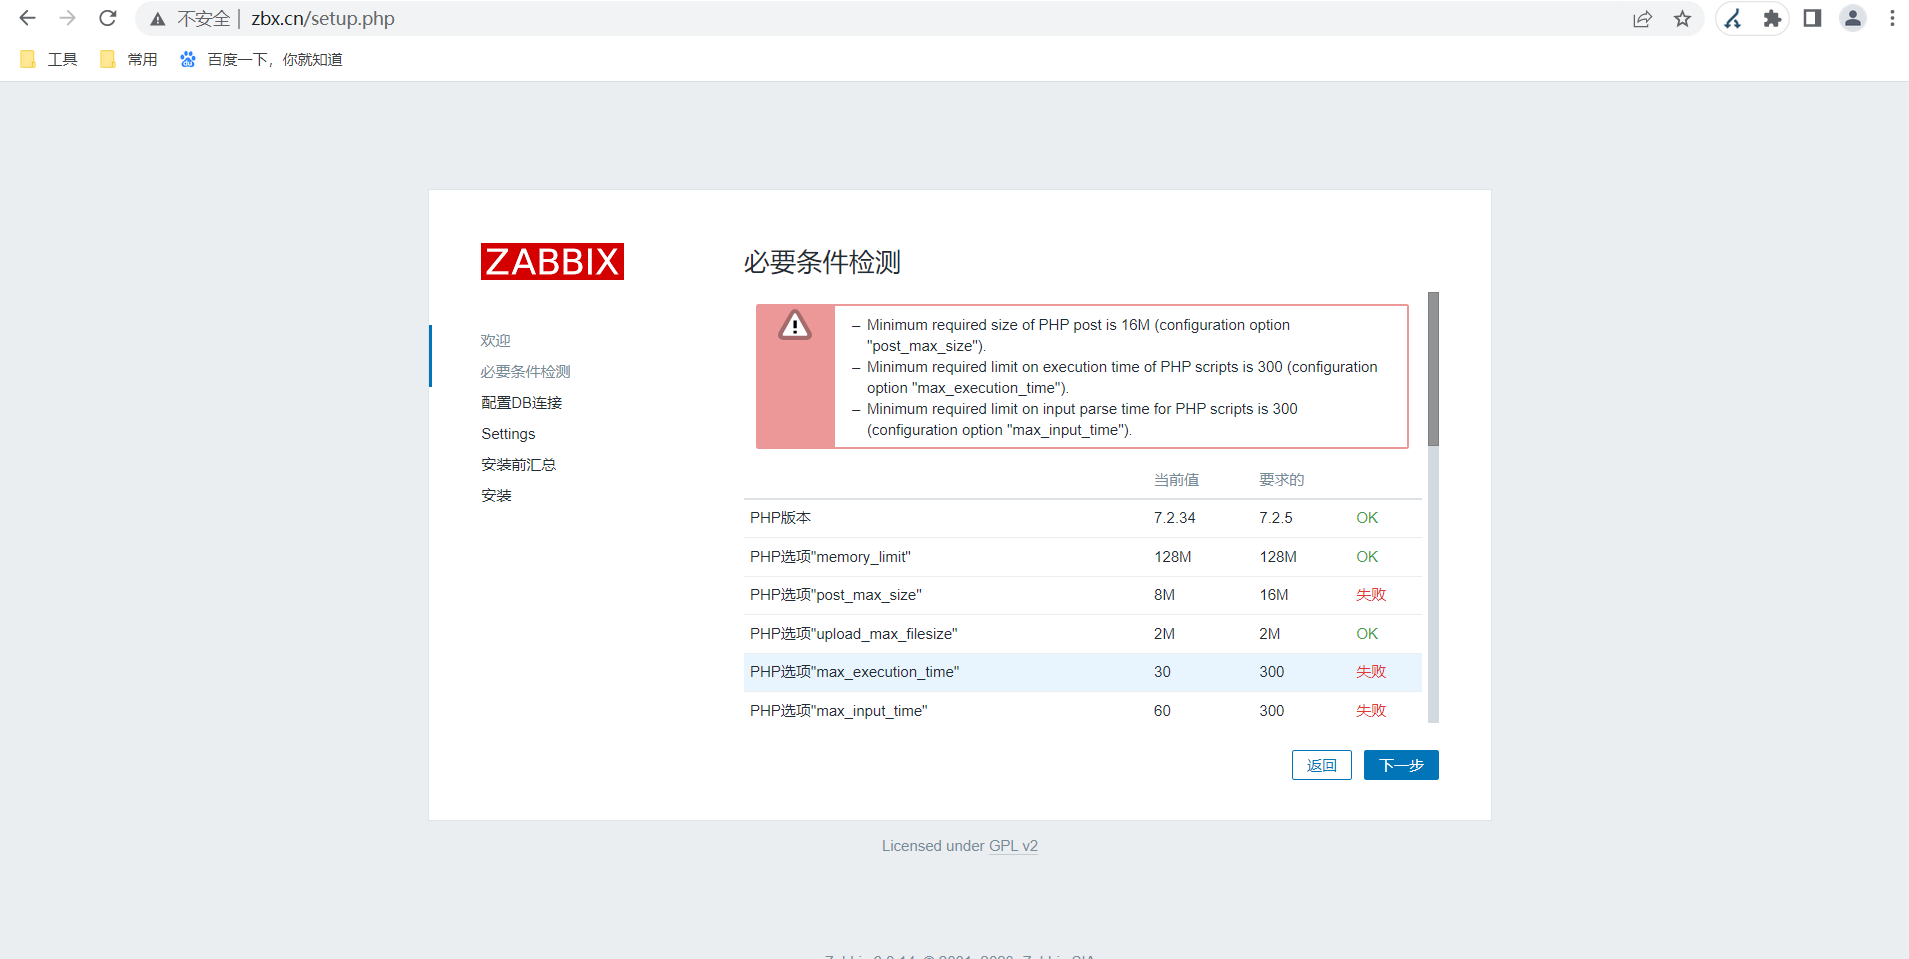1909x959 pixels.
Task: Click the max_execution_time error message line
Action: pos(1122,378)
